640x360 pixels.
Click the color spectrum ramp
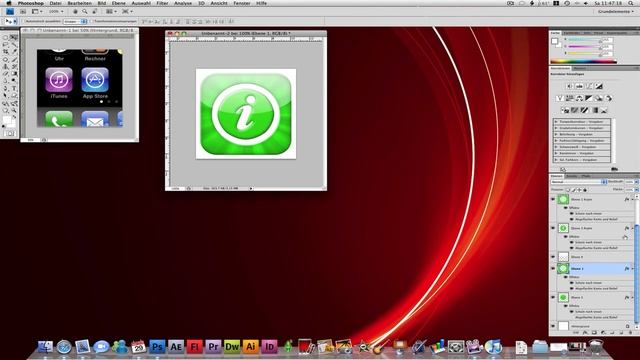pos(583,61)
